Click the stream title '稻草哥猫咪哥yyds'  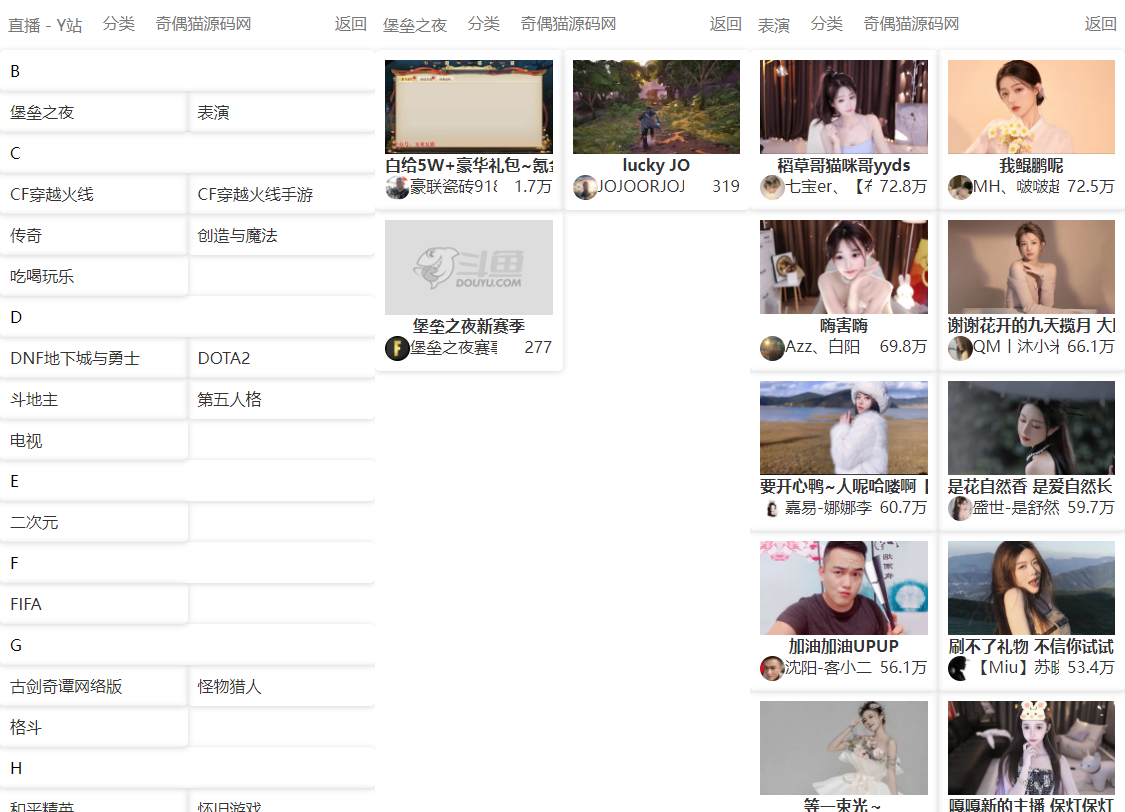click(844, 166)
